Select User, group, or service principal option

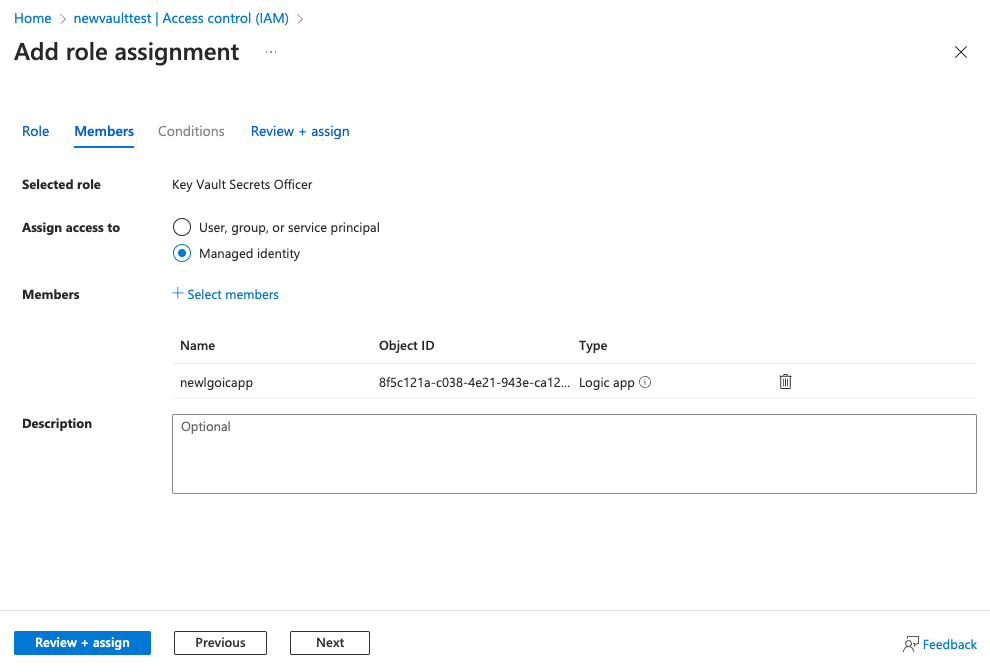click(182, 227)
